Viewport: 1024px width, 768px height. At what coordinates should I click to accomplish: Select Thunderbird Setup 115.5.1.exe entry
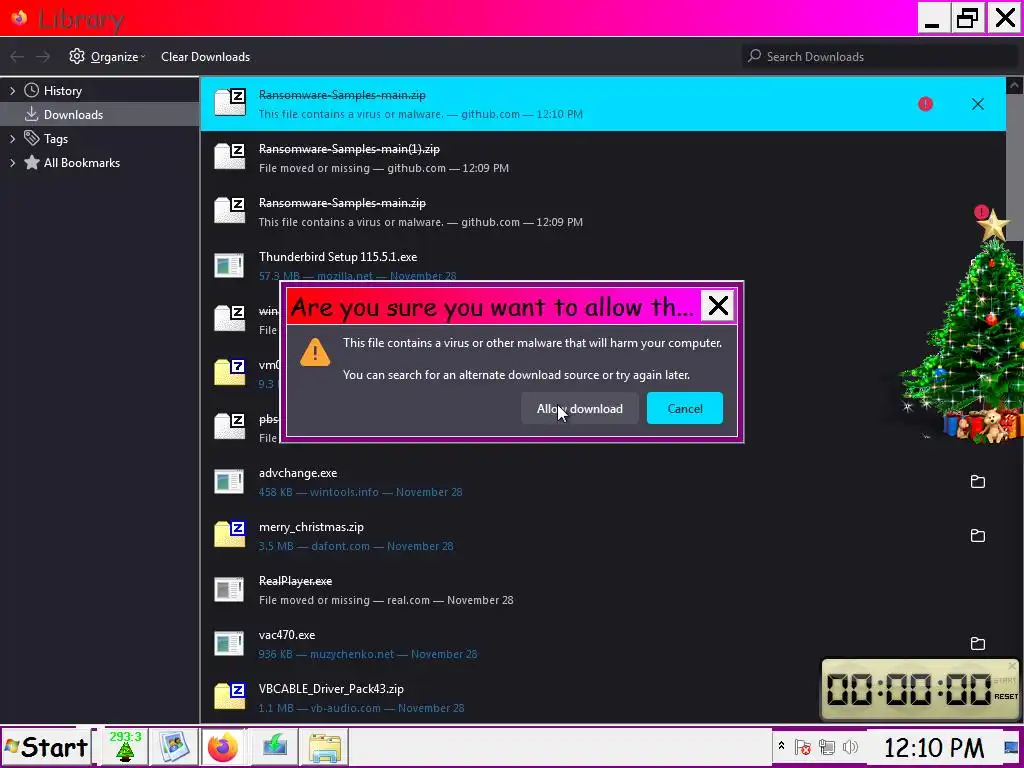(603, 266)
